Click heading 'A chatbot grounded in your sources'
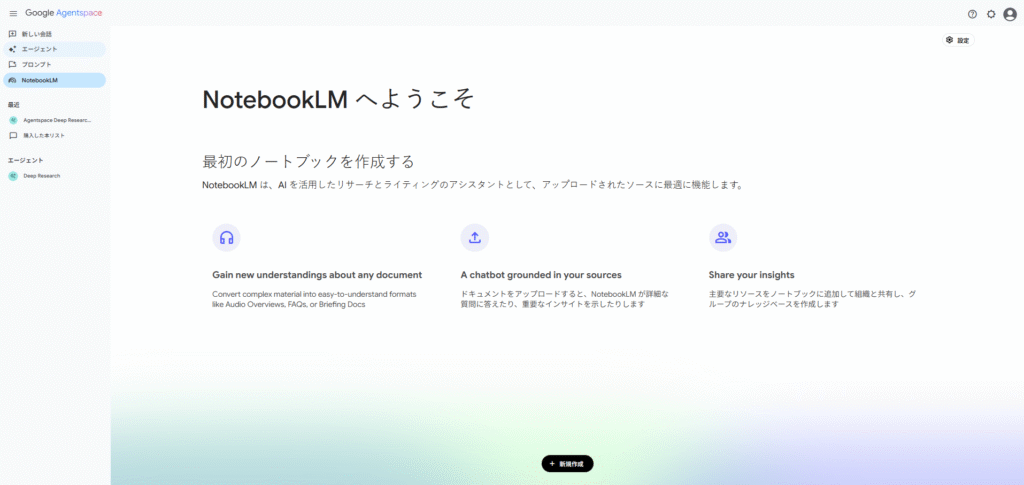The image size is (1024, 485). click(541, 275)
